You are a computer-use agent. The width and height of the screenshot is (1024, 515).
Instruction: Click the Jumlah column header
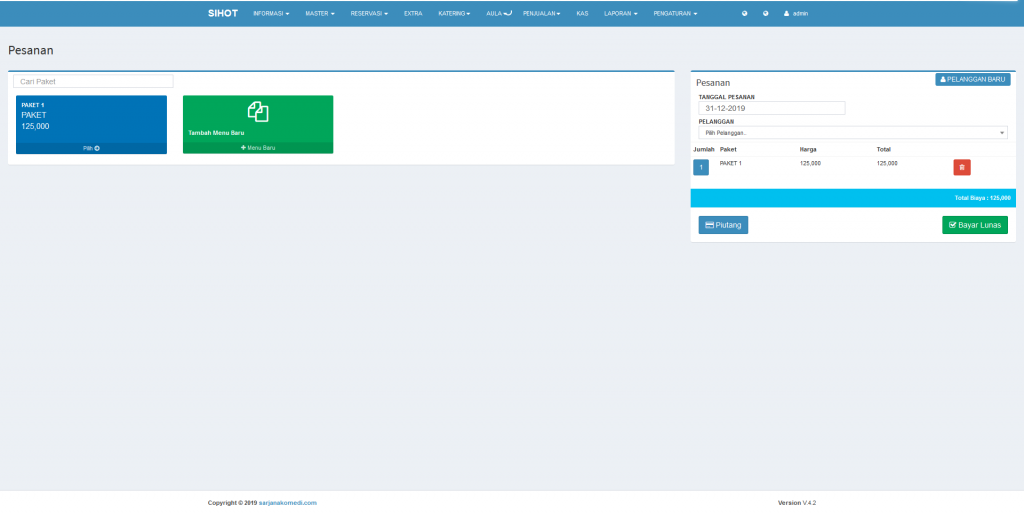(x=703, y=149)
